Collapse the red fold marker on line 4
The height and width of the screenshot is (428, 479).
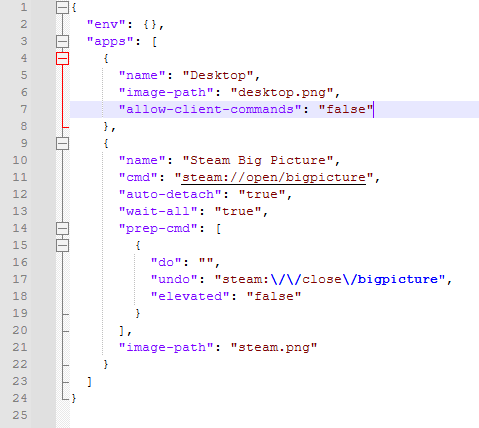point(62,58)
